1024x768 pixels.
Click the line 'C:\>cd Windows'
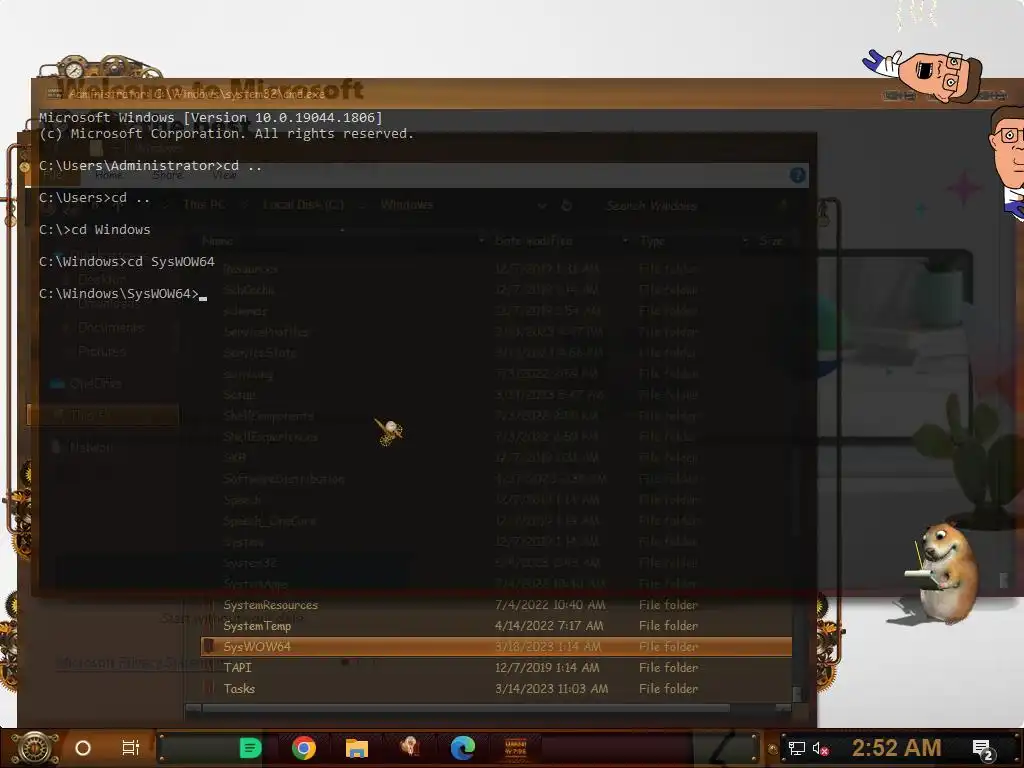tap(95, 230)
